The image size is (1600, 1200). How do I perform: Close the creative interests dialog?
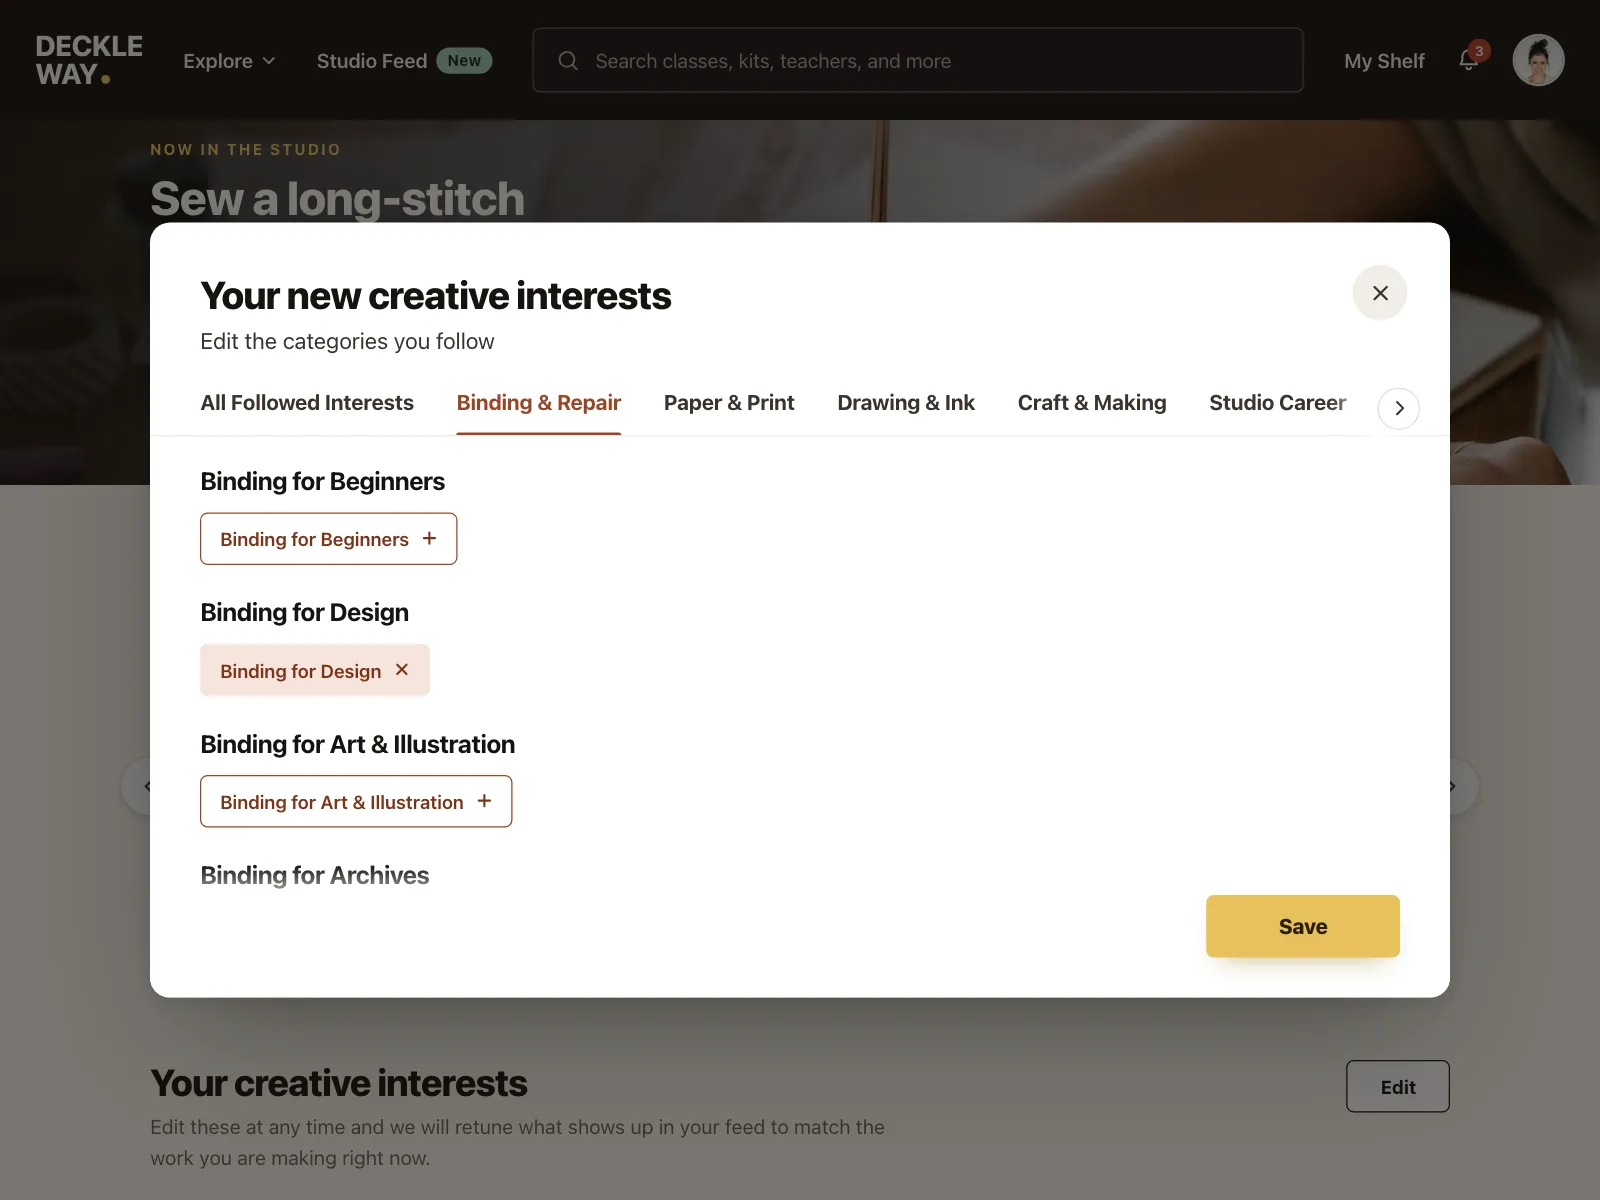pyautogui.click(x=1380, y=293)
